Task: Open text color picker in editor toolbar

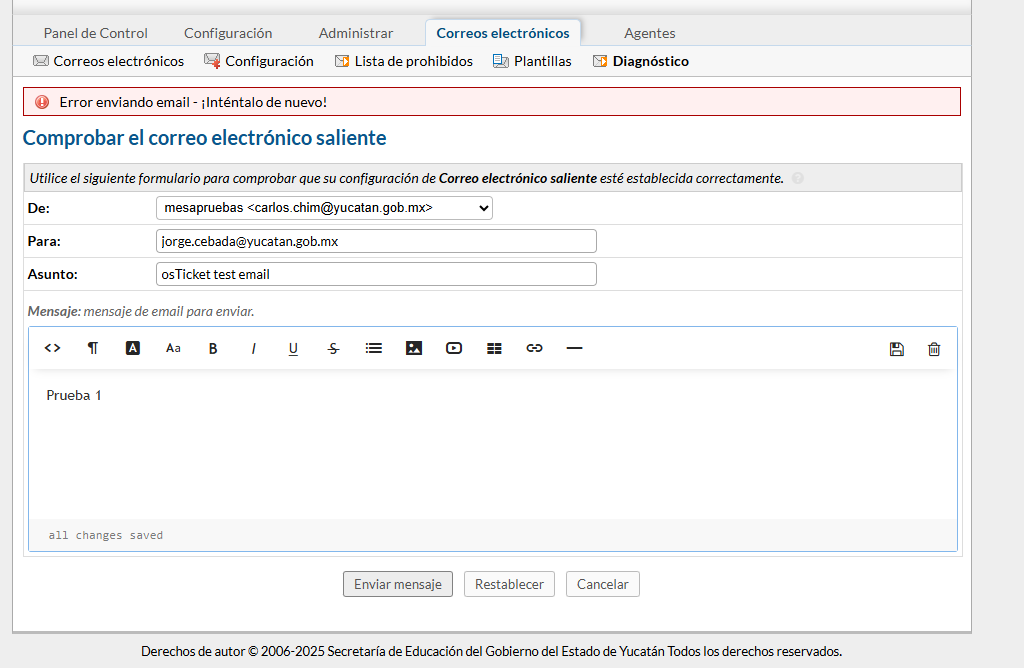Action: (133, 348)
